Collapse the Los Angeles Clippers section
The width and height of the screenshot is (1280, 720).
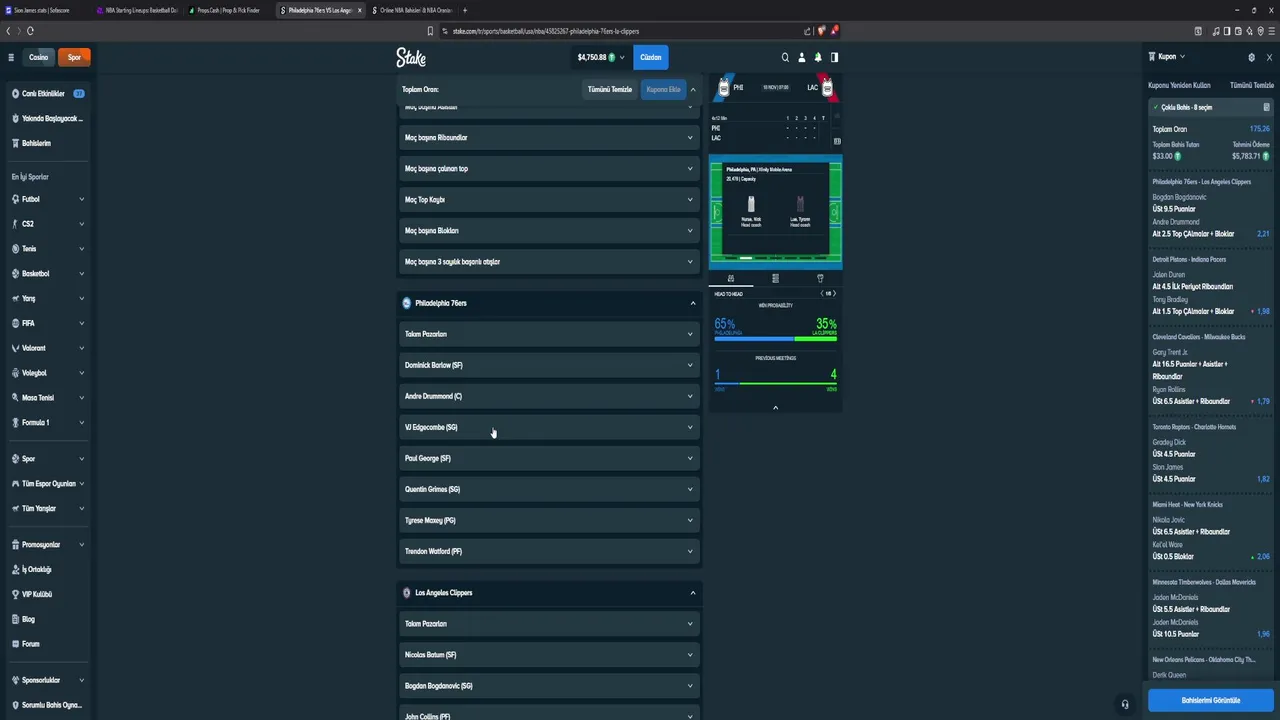[x=549, y=592]
